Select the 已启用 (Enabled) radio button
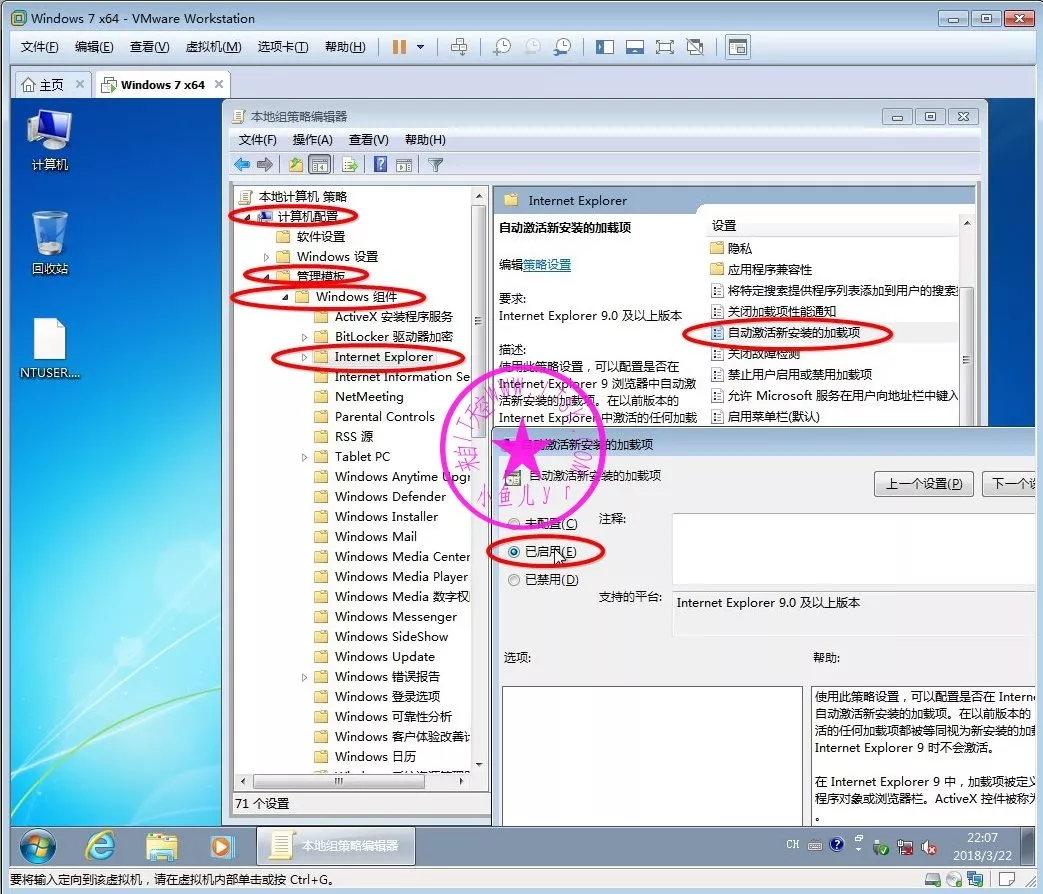Viewport: 1043px width, 894px height. point(514,551)
